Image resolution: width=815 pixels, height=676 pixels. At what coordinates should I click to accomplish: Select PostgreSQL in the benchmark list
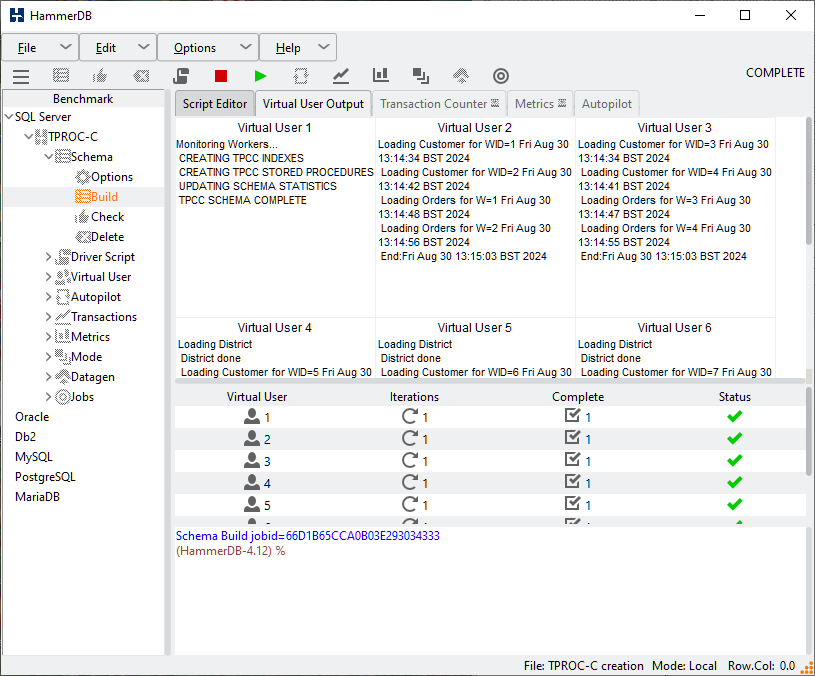click(45, 477)
